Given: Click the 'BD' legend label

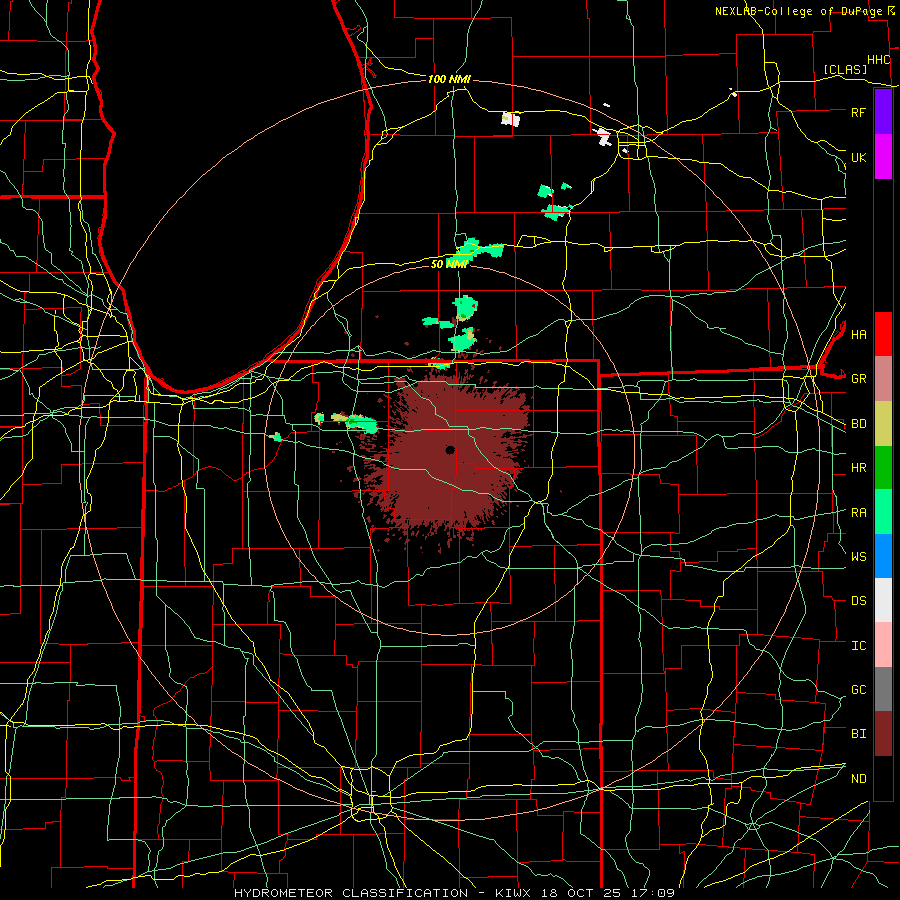Looking at the screenshot, I should [x=858, y=424].
